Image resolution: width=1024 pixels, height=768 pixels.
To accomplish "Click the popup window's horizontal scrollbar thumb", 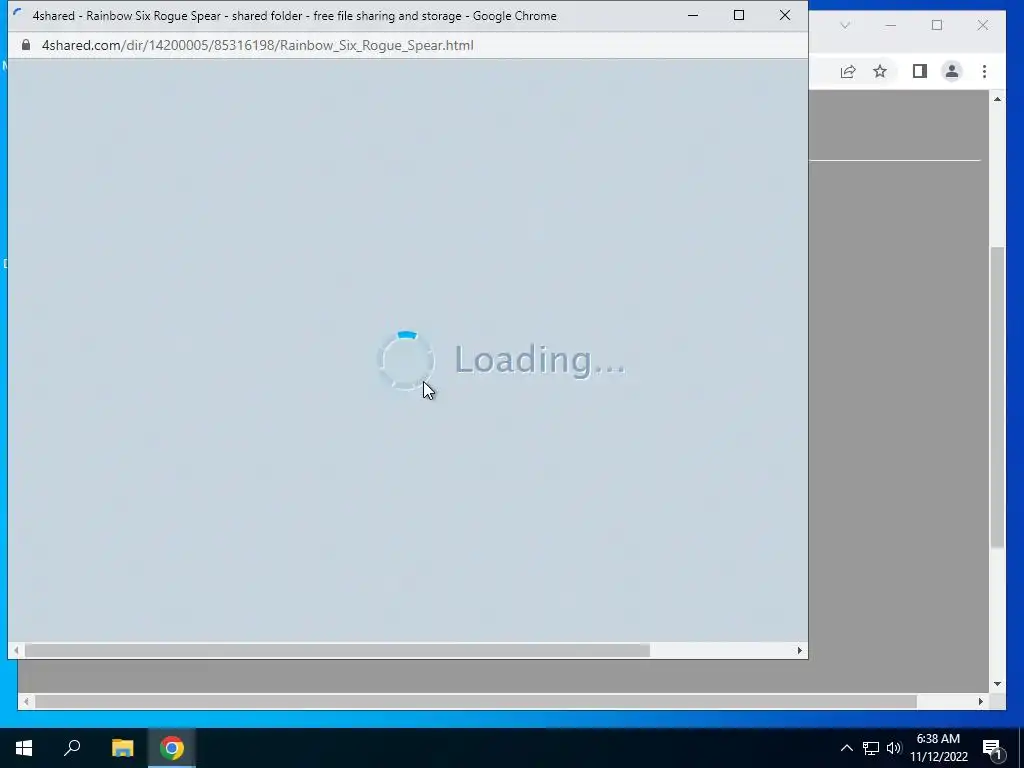I will 337,650.
